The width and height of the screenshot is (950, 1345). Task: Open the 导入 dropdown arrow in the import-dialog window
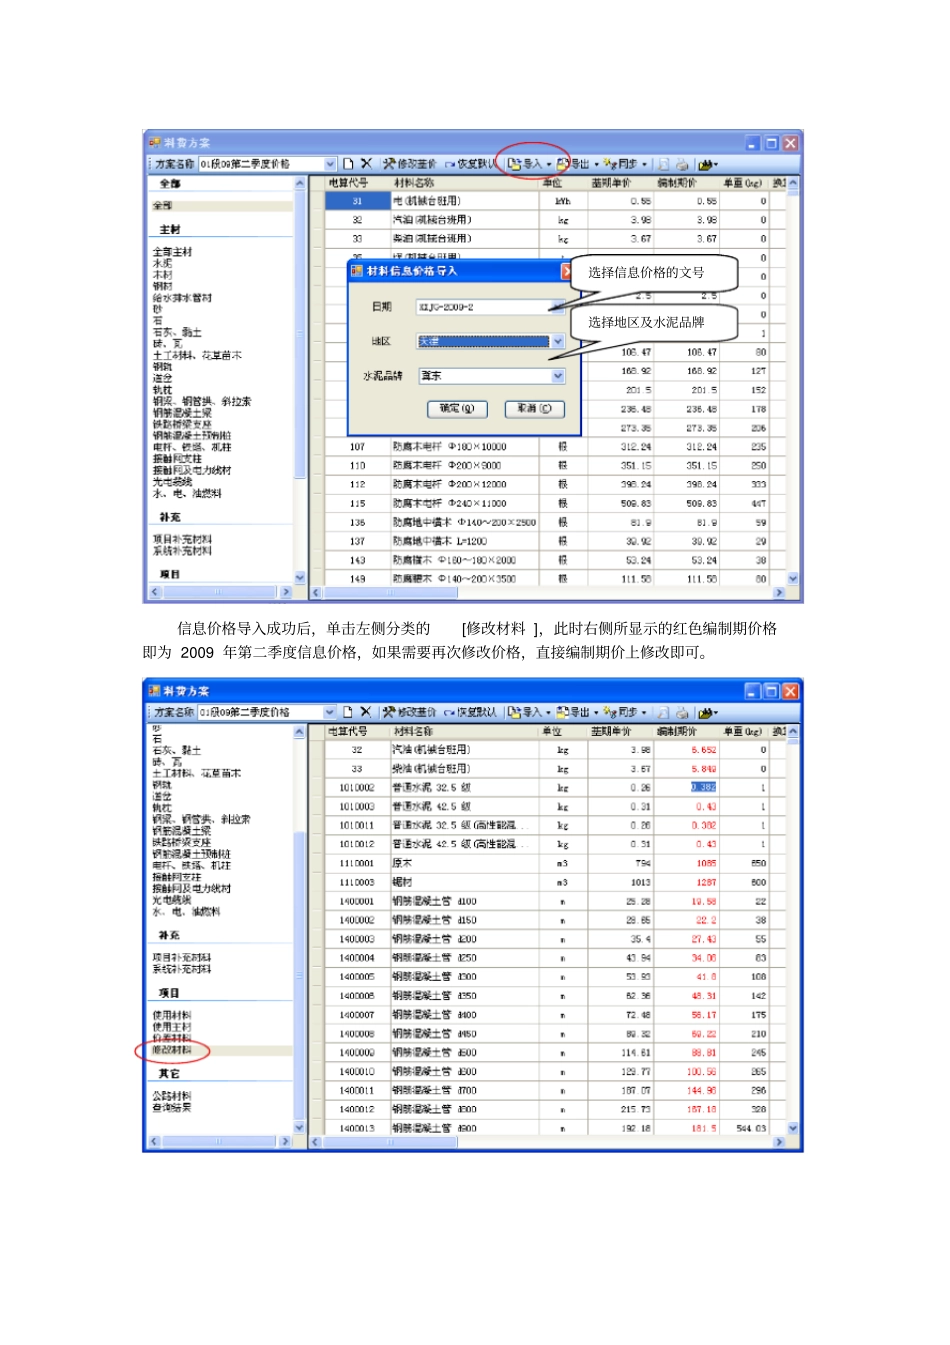pyautogui.click(x=549, y=164)
